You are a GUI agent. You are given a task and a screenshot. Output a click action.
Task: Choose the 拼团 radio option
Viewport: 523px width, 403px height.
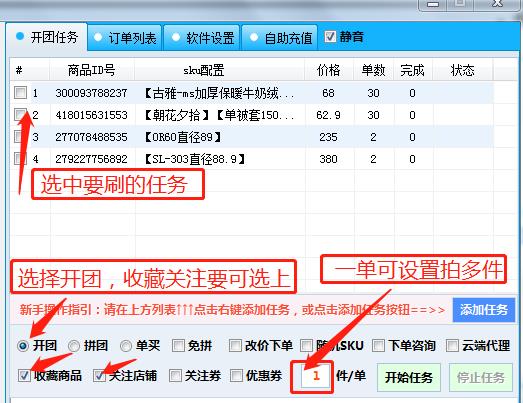click(x=74, y=346)
